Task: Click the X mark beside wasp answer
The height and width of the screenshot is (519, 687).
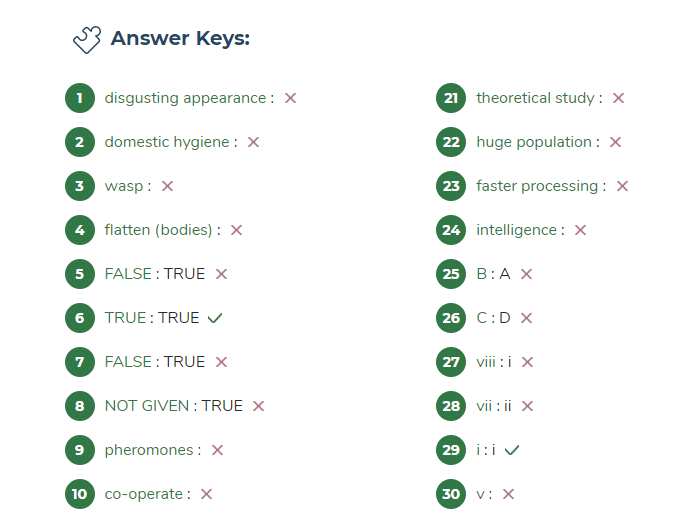Action: coord(167,186)
